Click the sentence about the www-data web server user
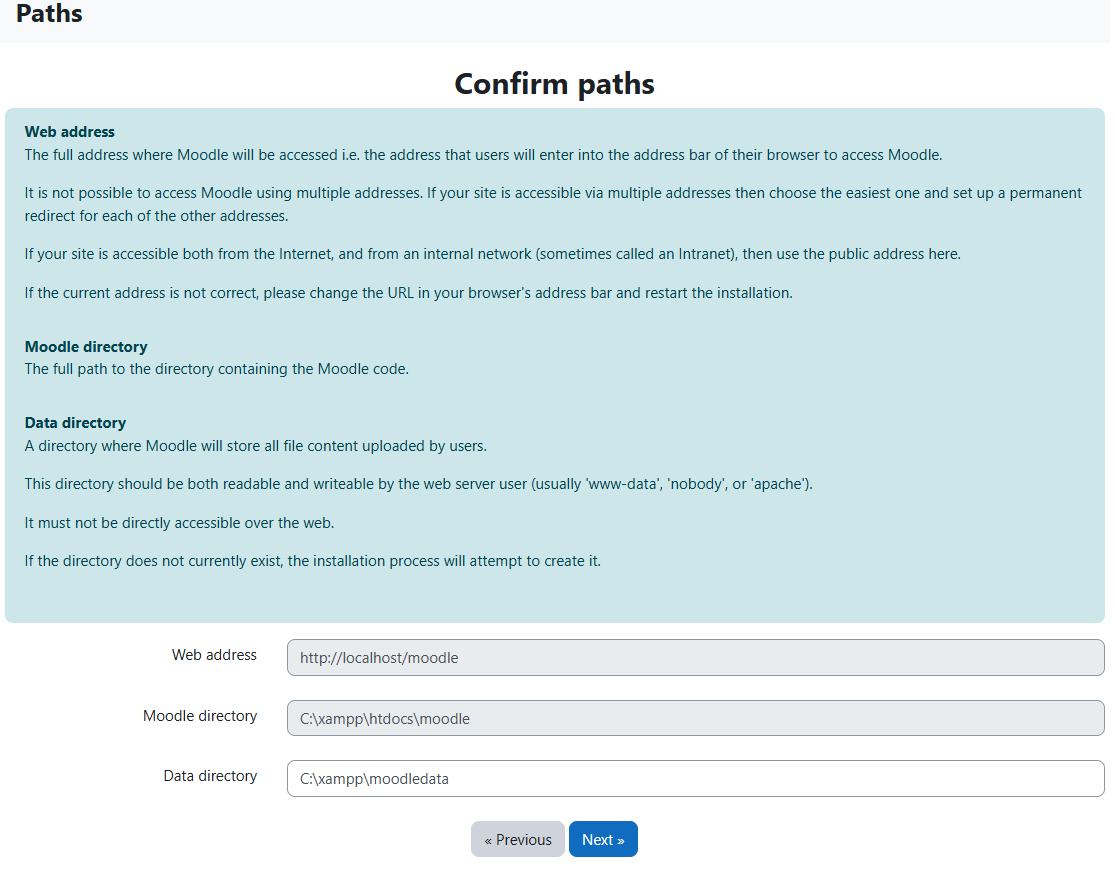Viewport: 1115px width, 869px height. 419,484
